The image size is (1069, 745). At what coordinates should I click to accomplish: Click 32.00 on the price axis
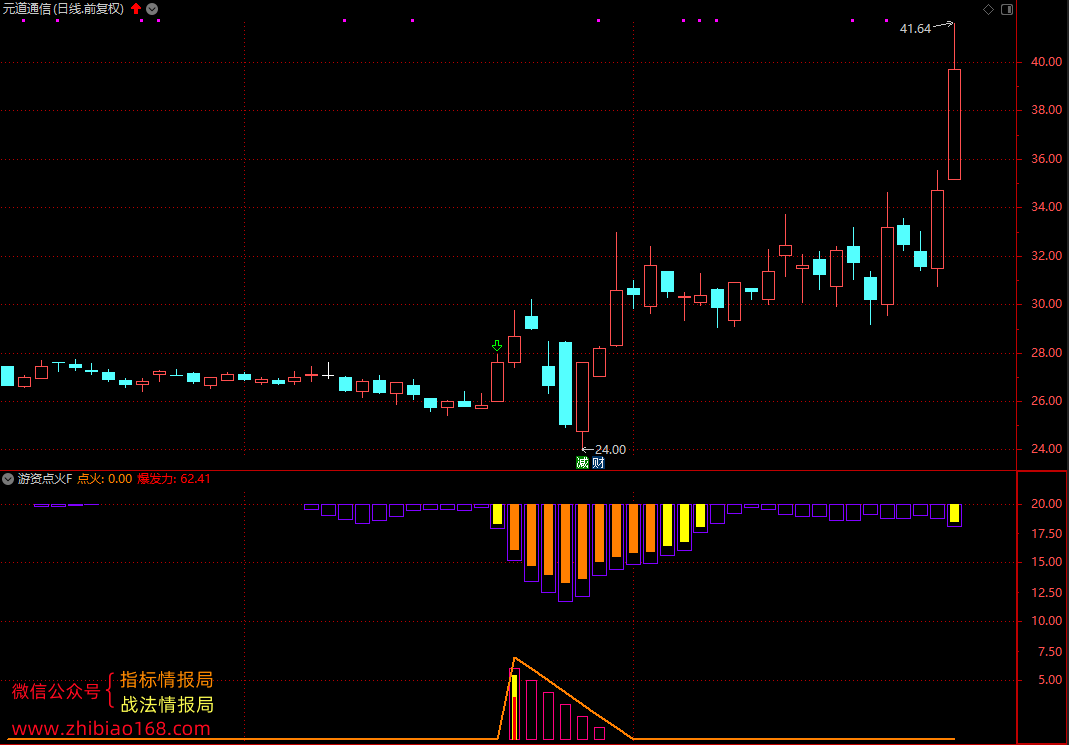coord(1046,256)
